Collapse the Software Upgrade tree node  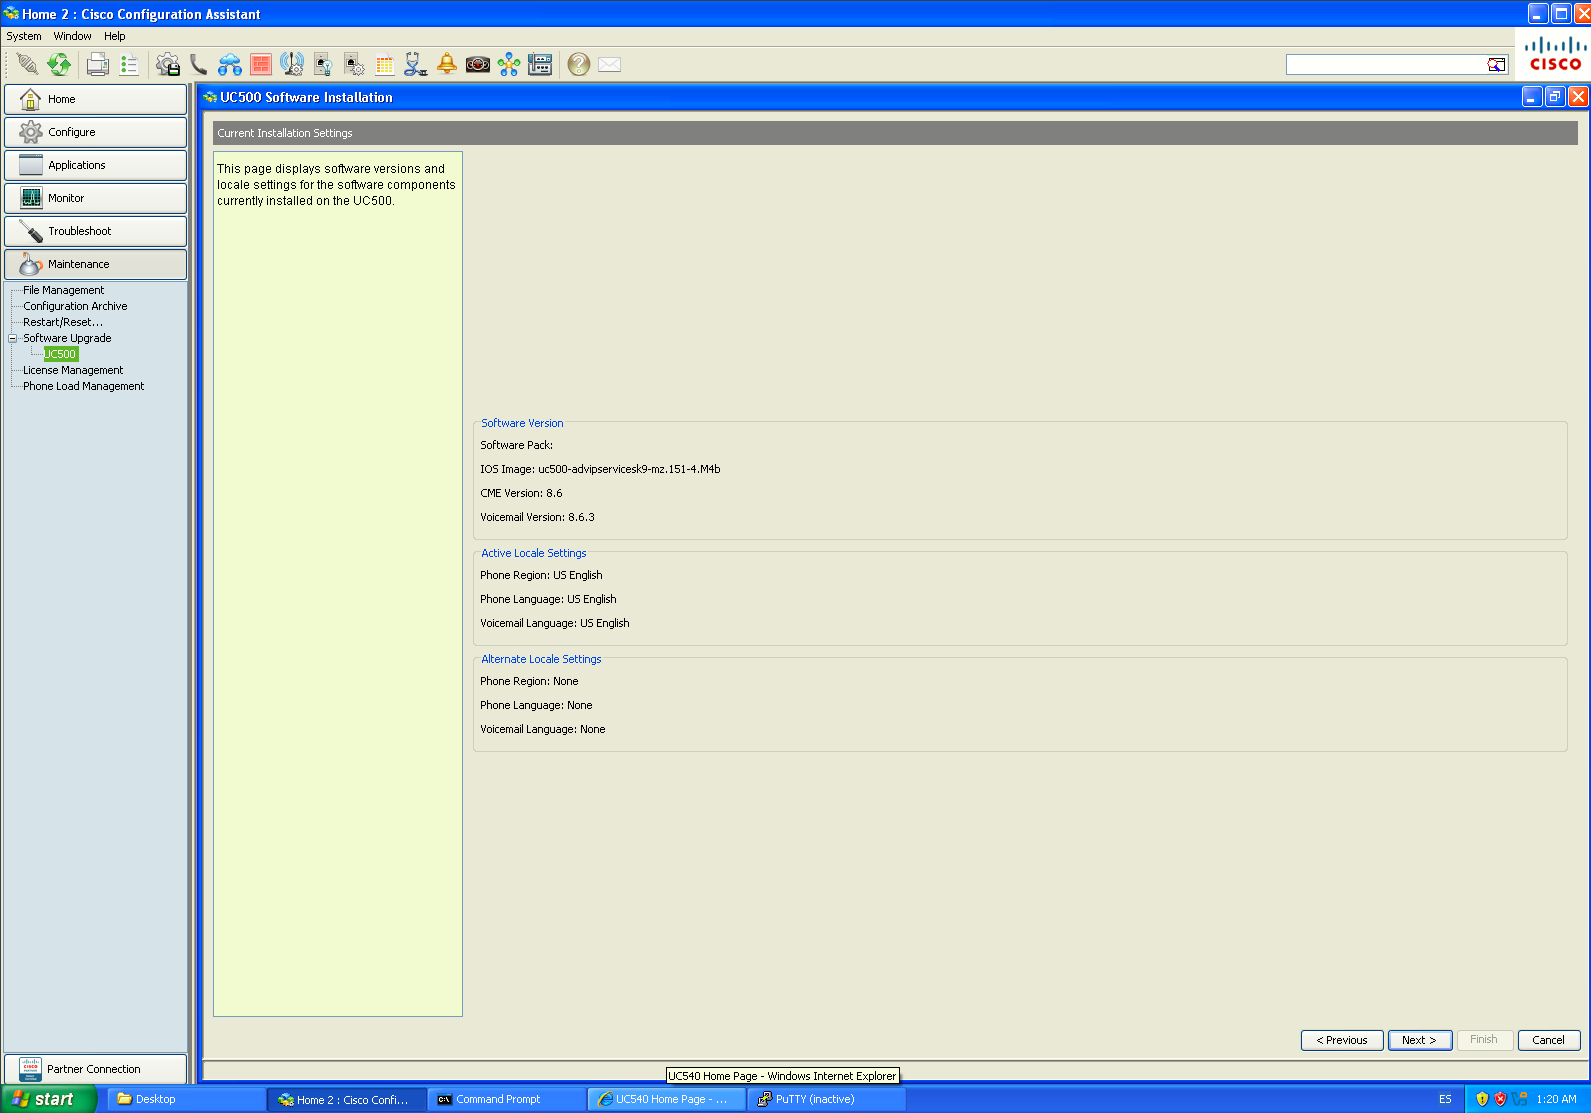(13, 338)
